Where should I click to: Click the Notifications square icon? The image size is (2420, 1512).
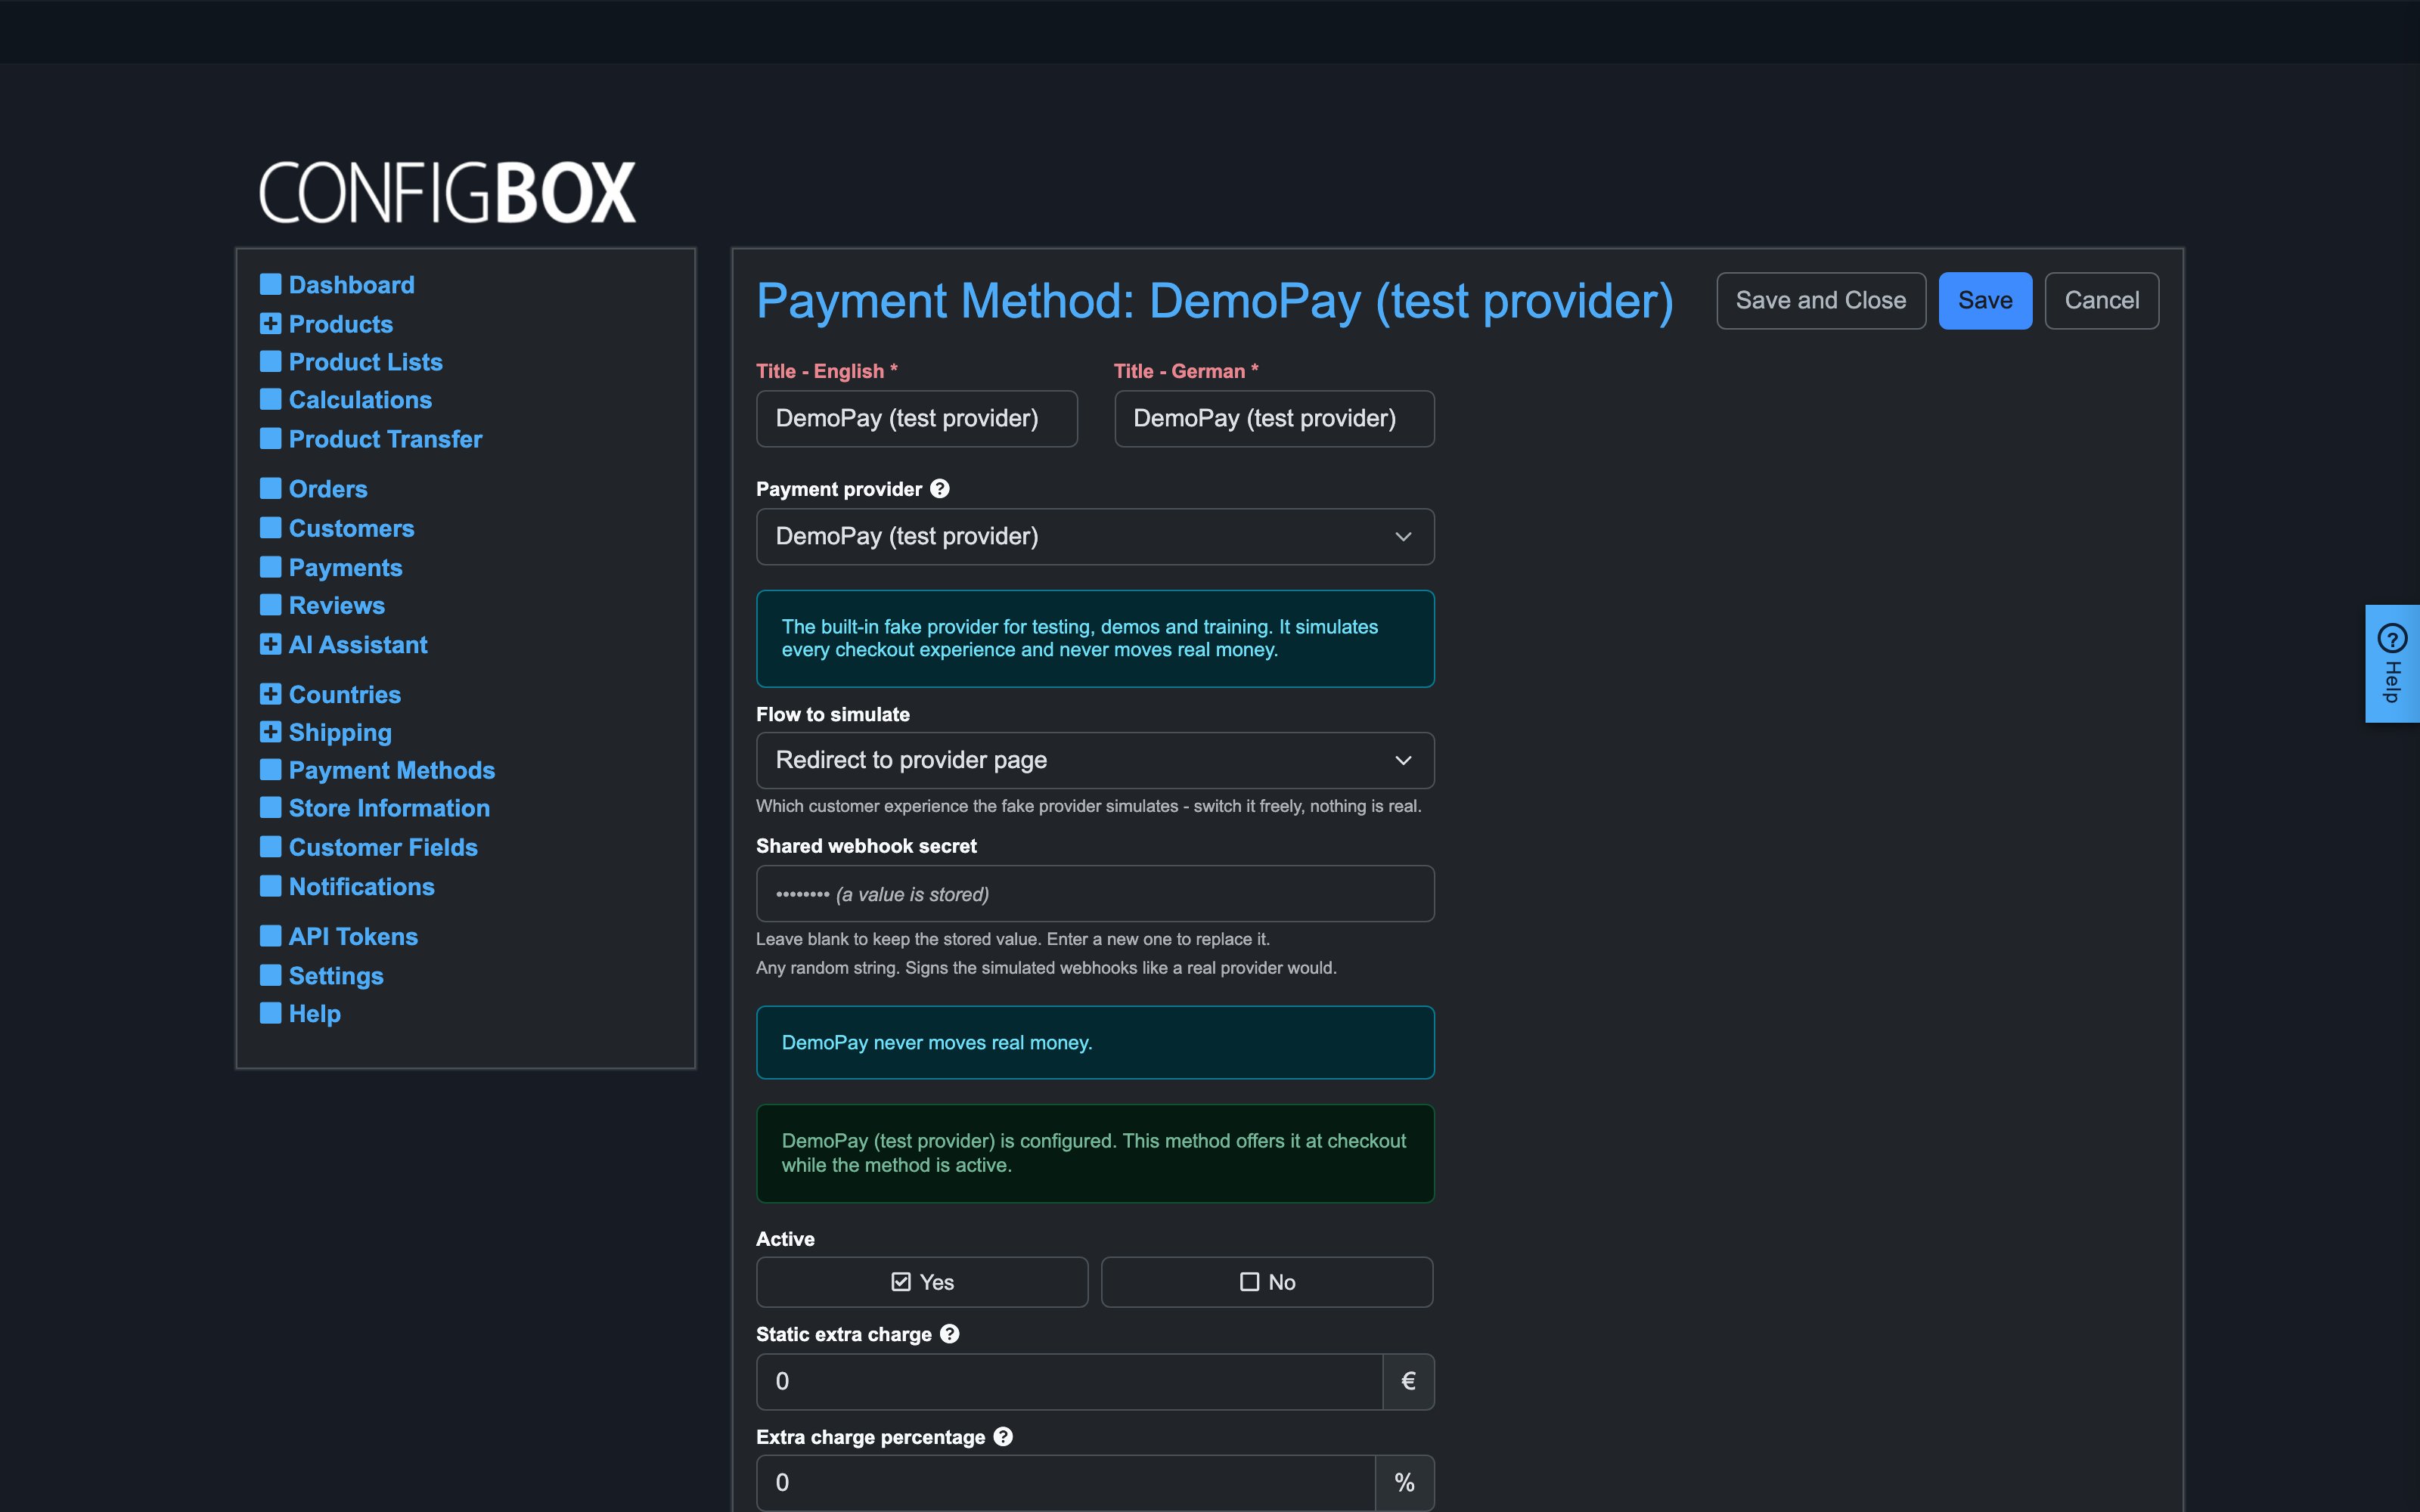270,886
